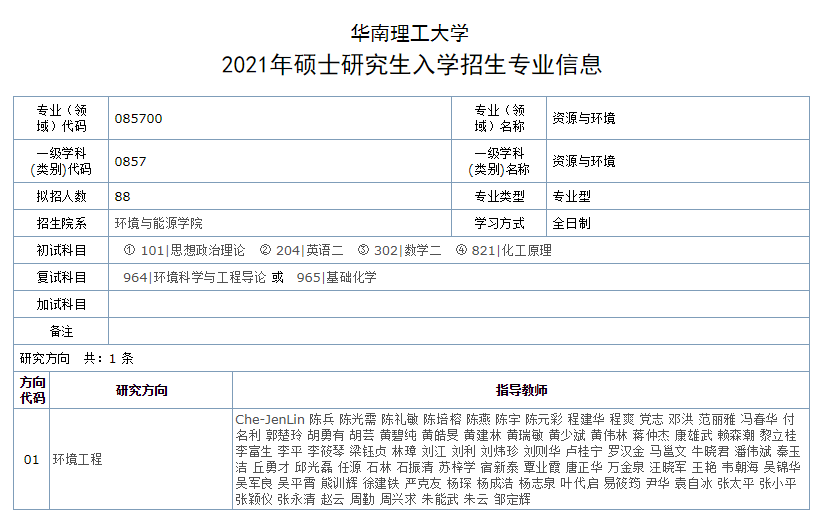This screenshot has width=824, height=521.
Task: Click advisor name 周兴求
Action: [x=398, y=499]
